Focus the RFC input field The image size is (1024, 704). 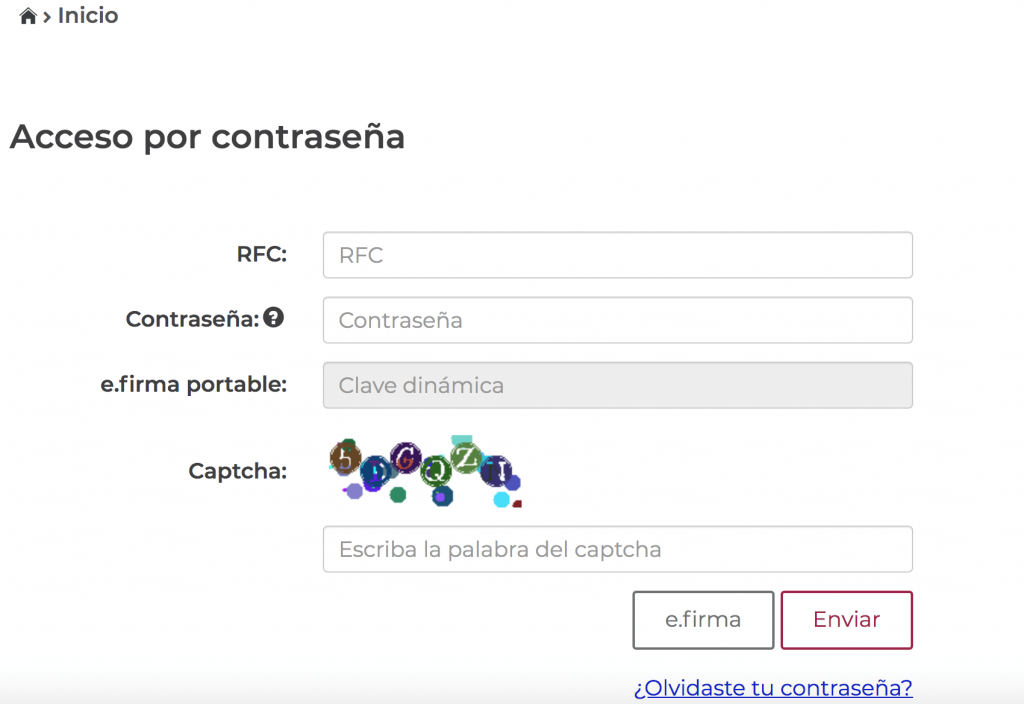(x=618, y=255)
